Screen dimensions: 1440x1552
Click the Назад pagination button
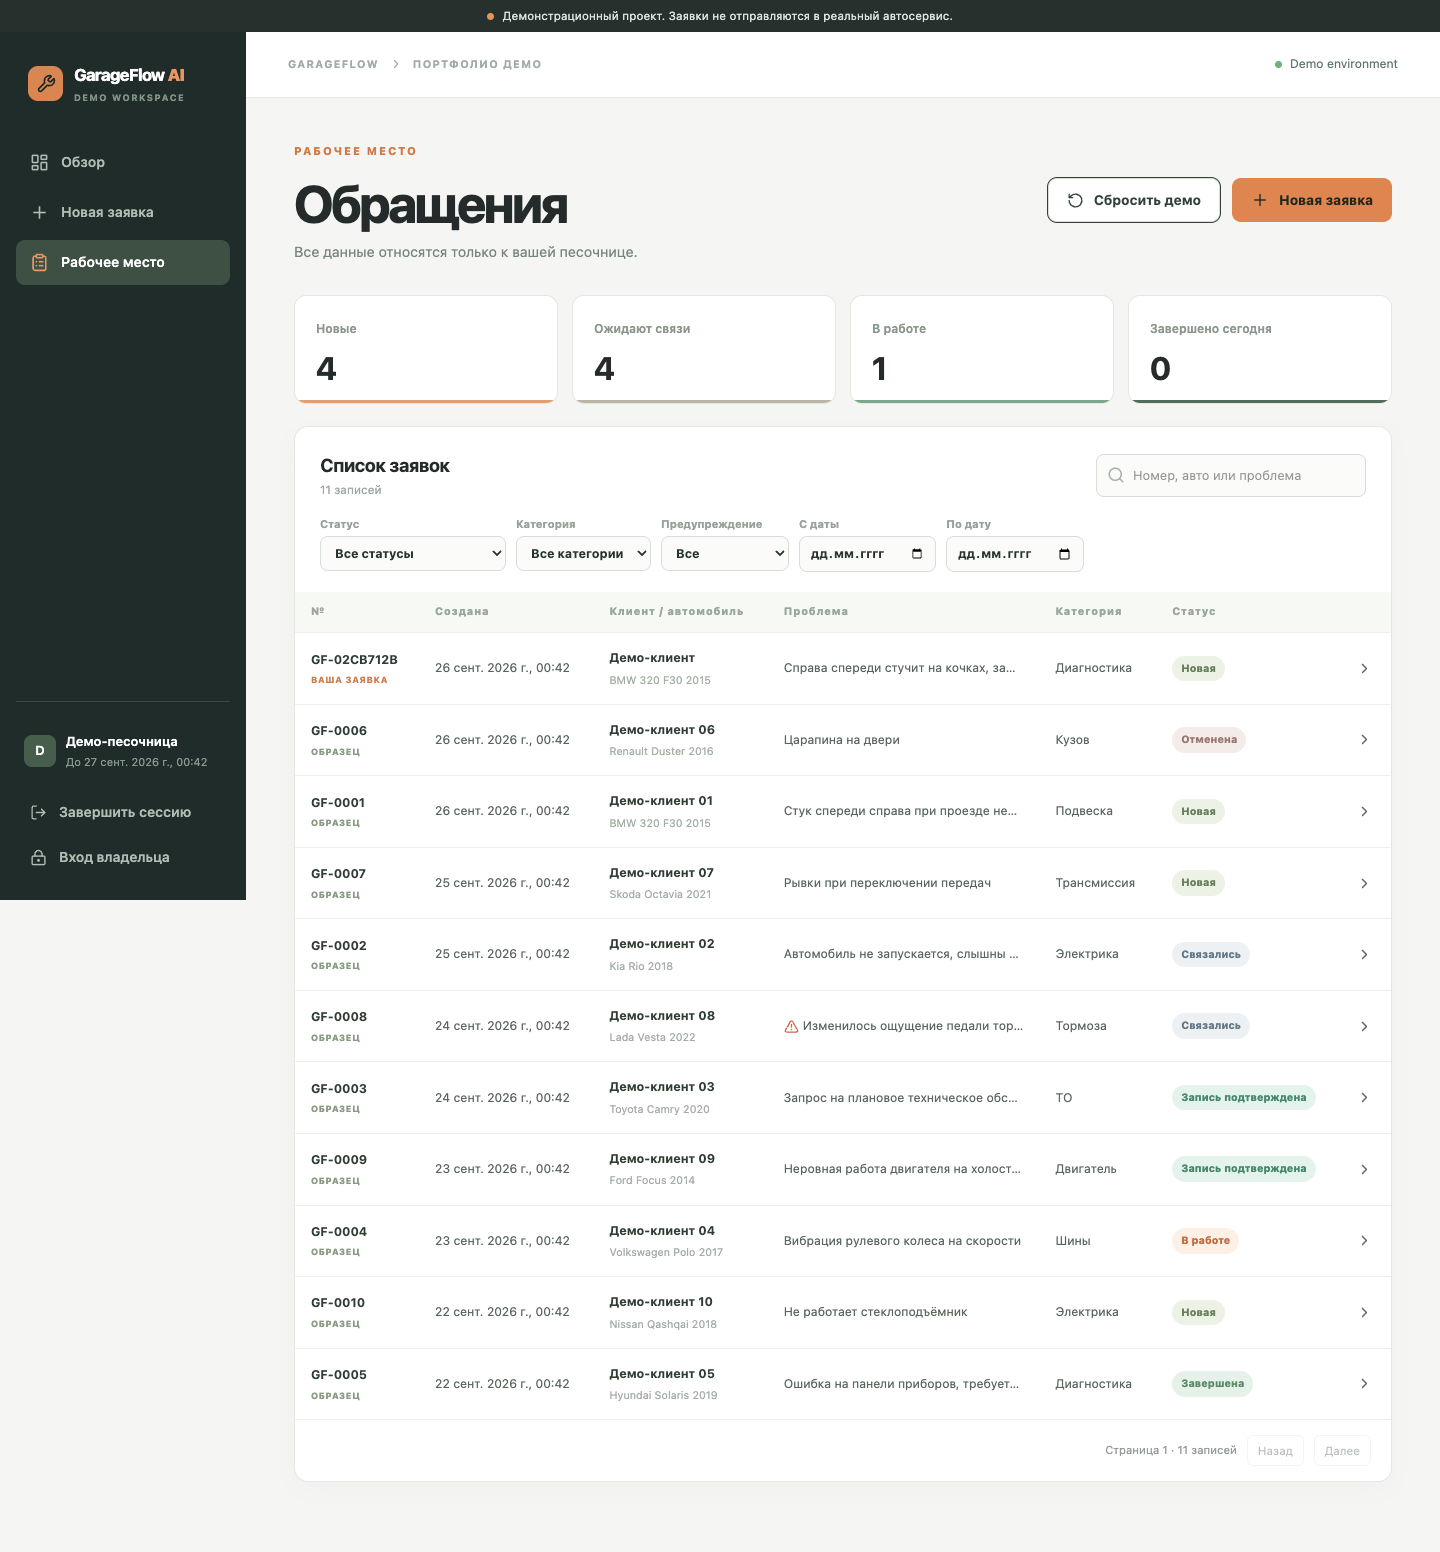(1275, 1451)
